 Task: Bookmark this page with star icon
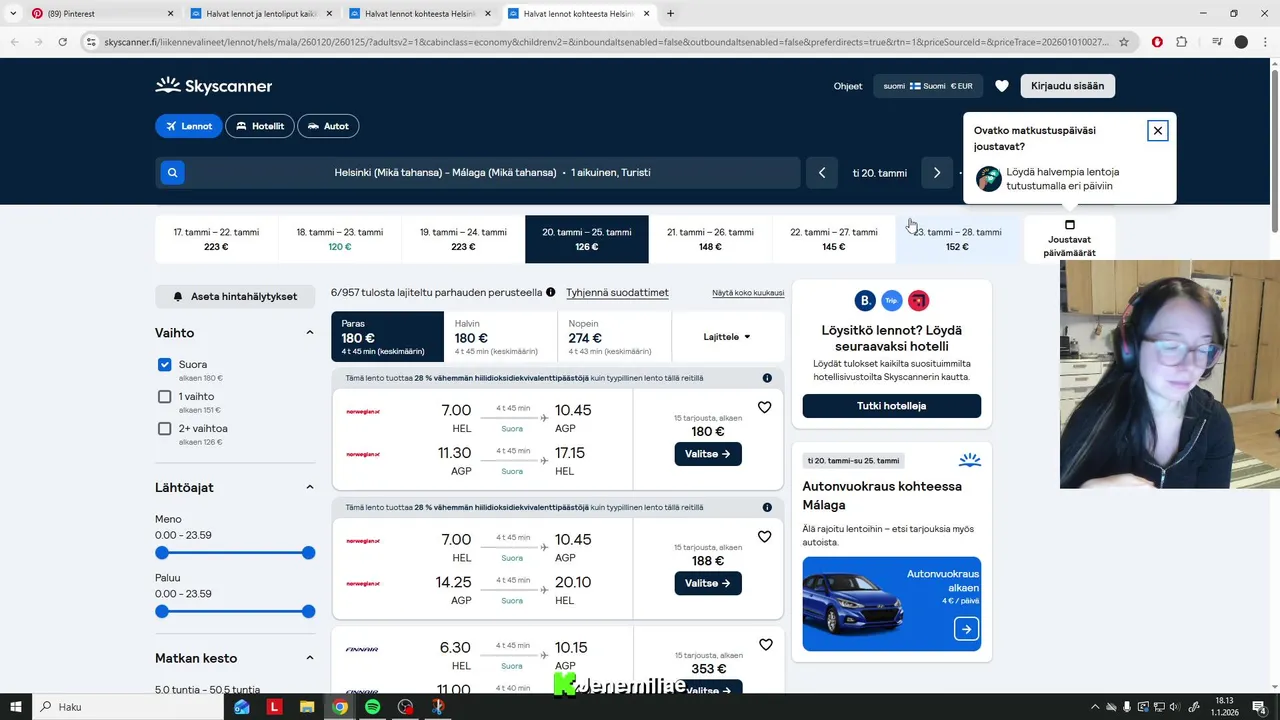click(x=1124, y=42)
